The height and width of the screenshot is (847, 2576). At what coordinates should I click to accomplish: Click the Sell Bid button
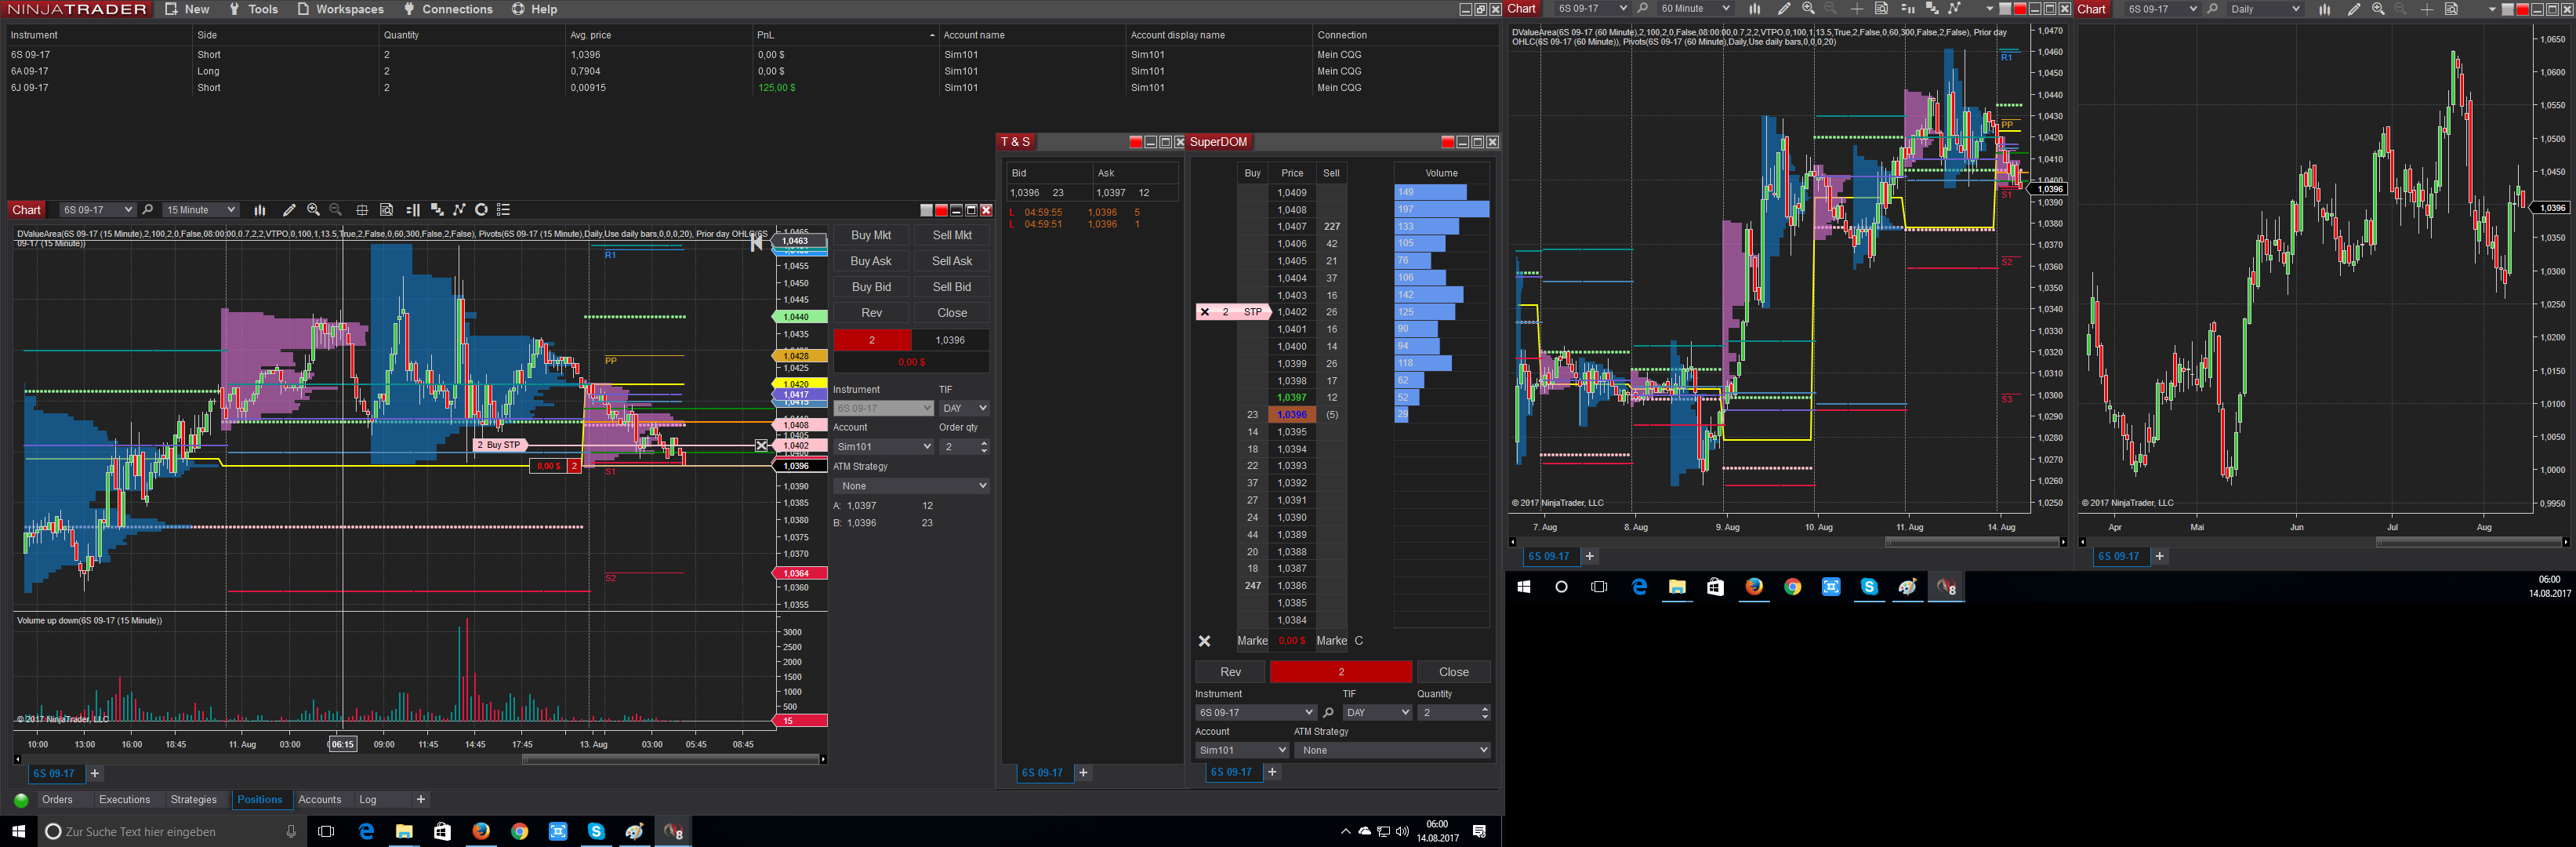(x=952, y=287)
